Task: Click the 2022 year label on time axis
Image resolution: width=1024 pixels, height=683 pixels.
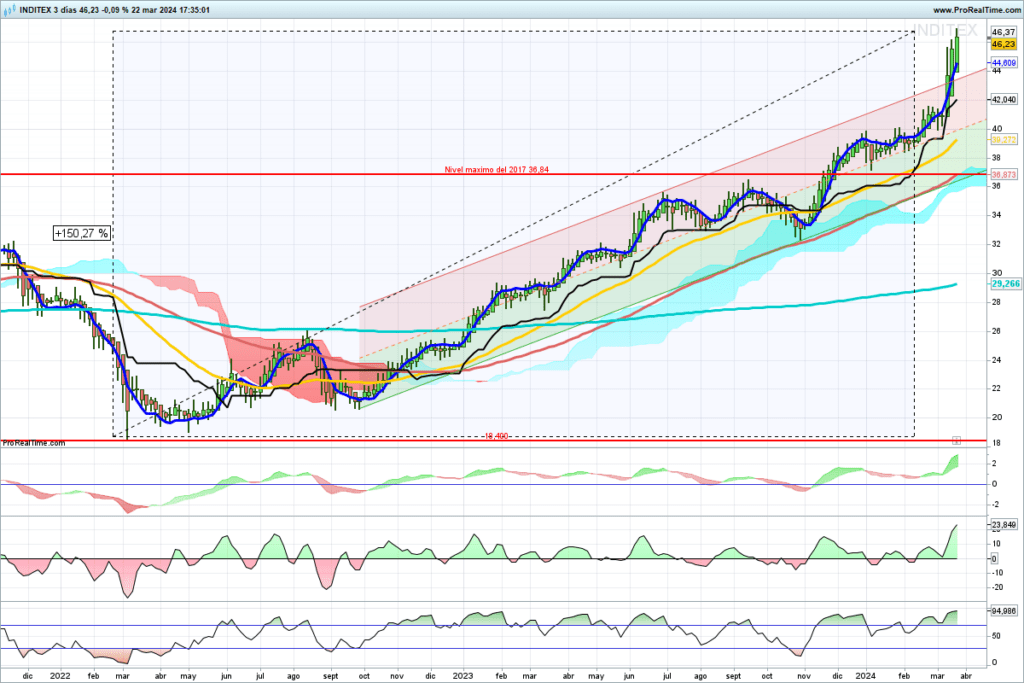Action: pyautogui.click(x=60, y=676)
